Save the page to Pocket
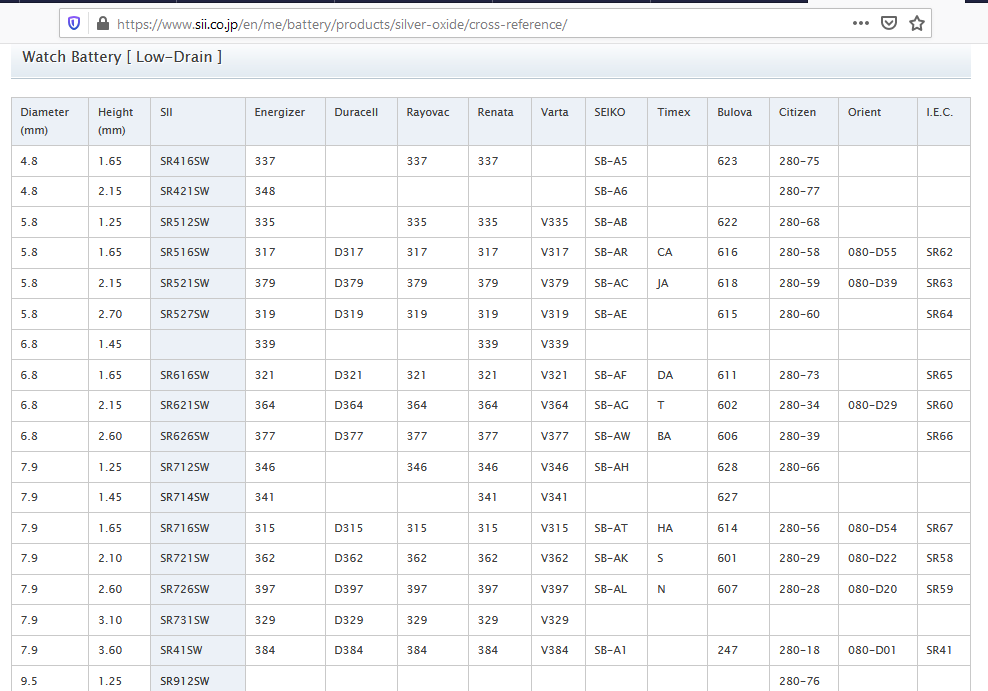The image size is (988, 691). (889, 23)
